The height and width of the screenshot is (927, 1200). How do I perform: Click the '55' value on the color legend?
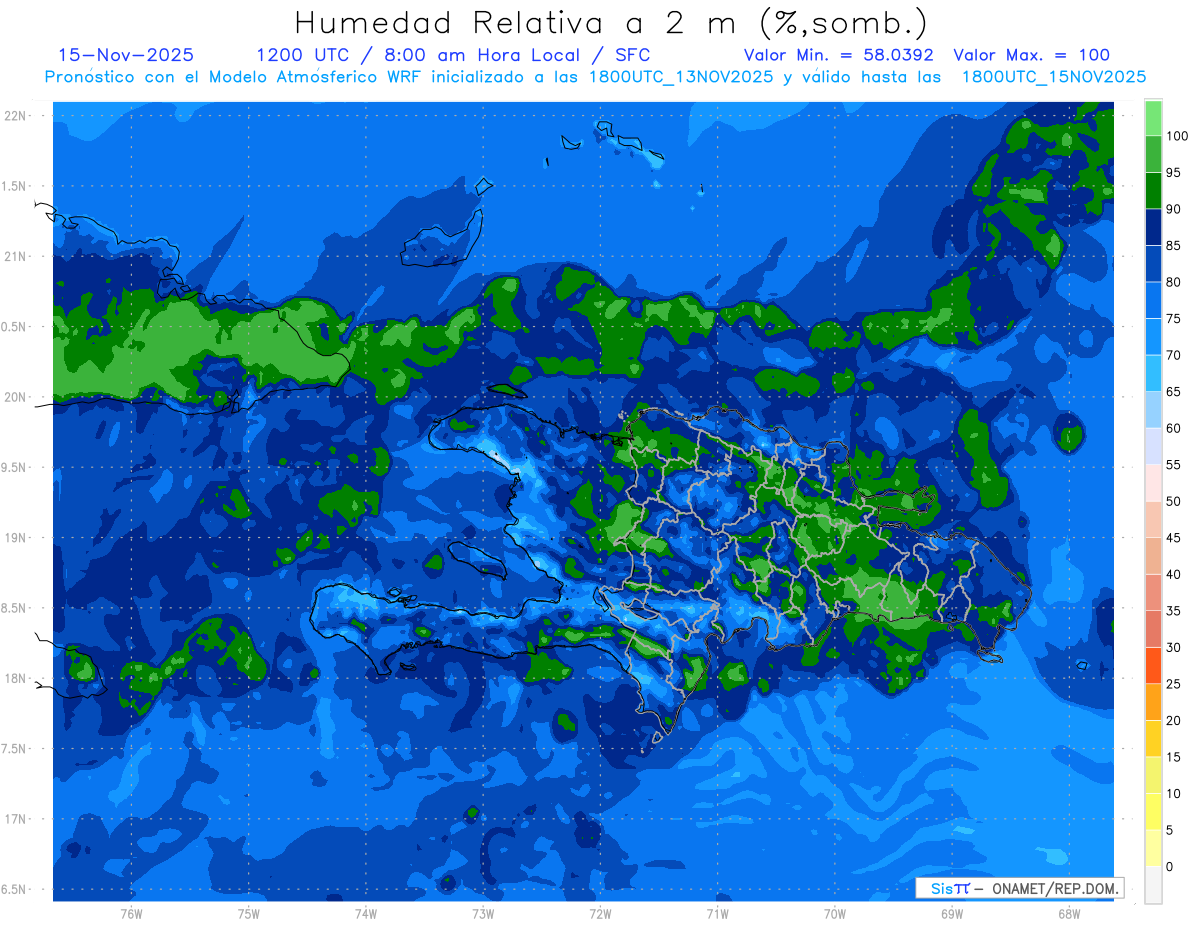click(x=1173, y=465)
